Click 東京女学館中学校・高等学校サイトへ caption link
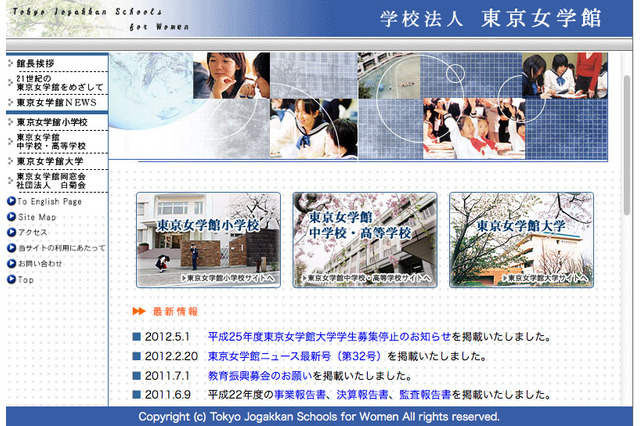Viewport: 640px width, 426px height. pos(366,278)
